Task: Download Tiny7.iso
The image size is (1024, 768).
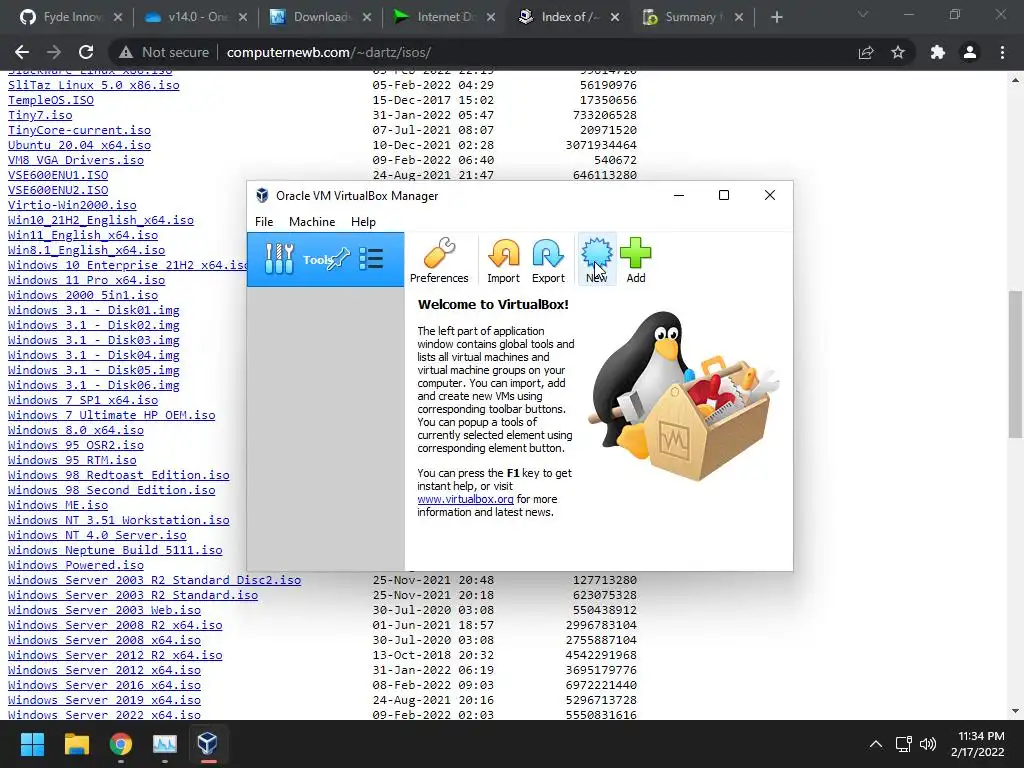Action: pos(40,116)
